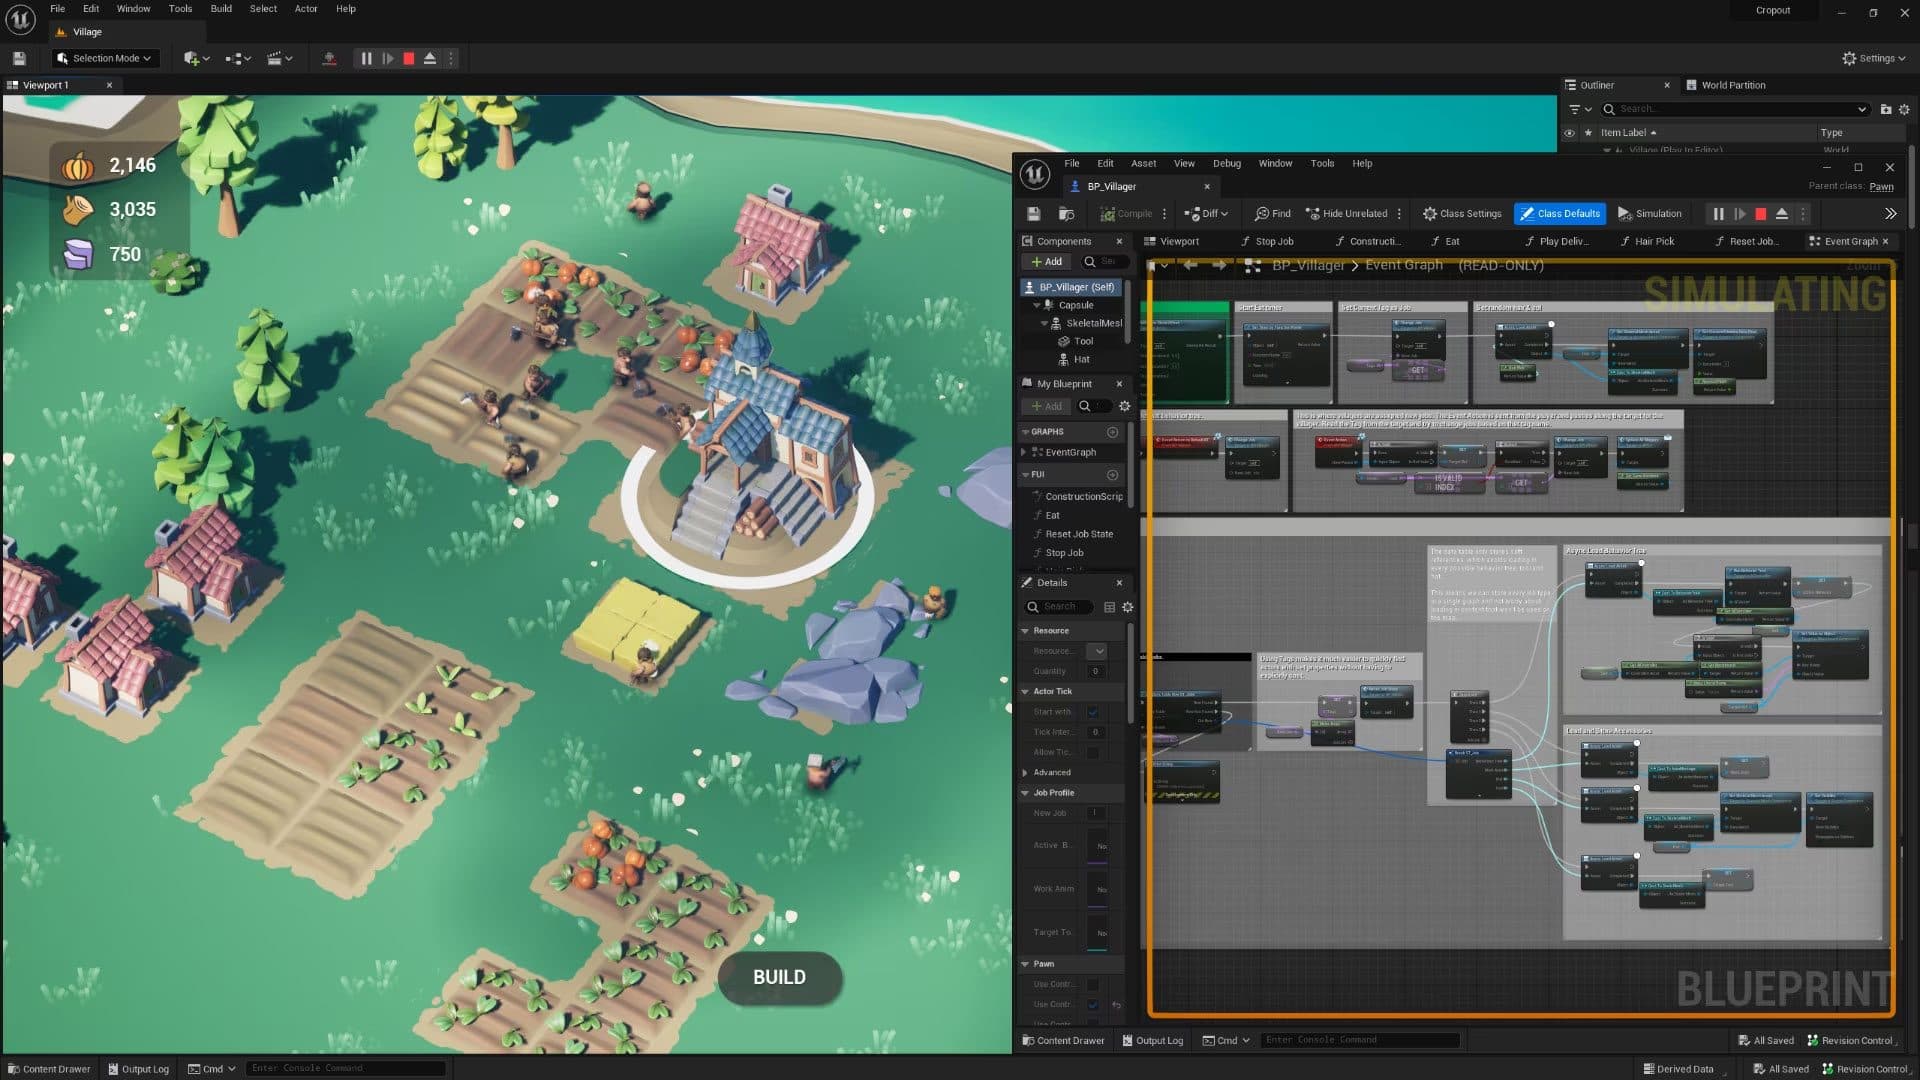Toggle pinned star column in Outliner

[x=1588, y=133]
